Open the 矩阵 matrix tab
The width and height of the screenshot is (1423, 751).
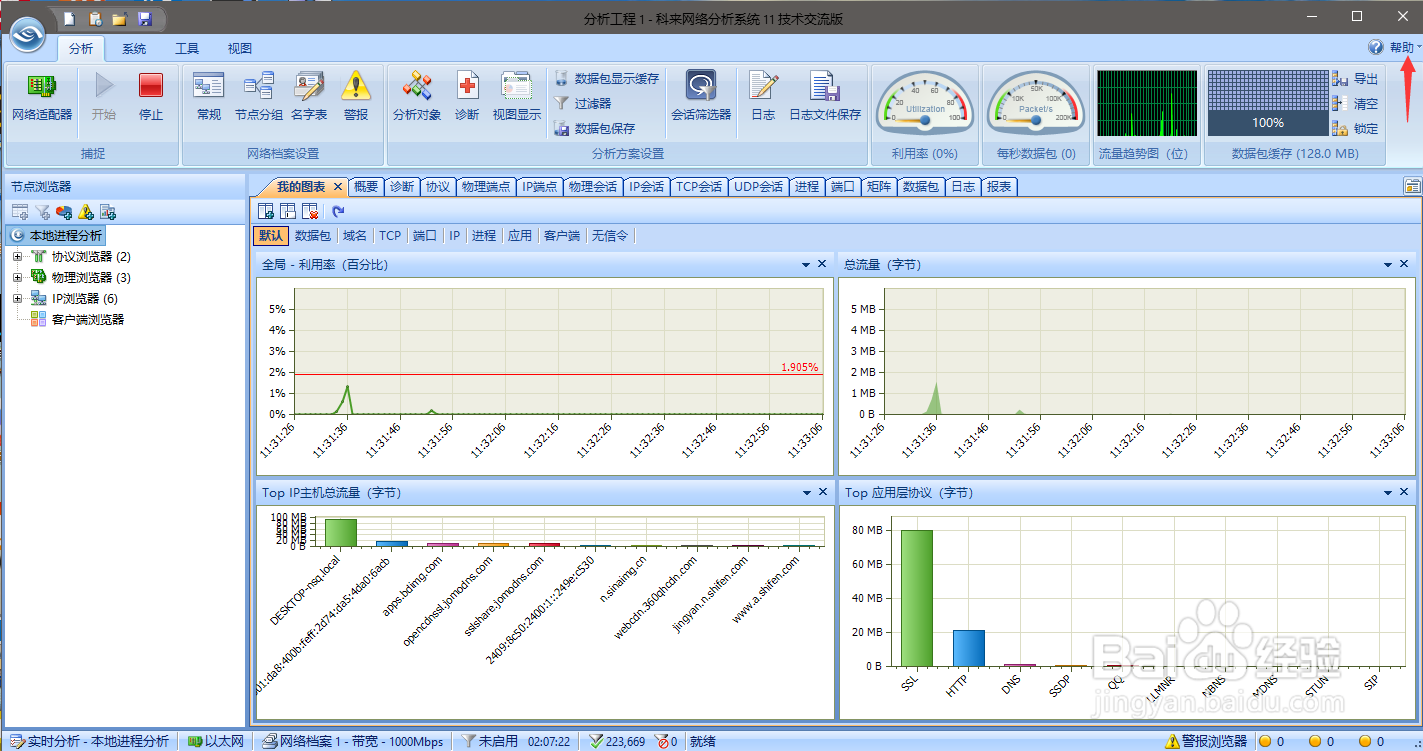click(878, 186)
